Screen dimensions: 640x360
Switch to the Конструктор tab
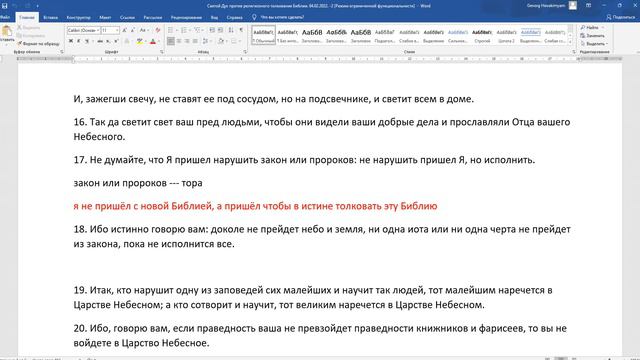pyautogui.click(x=78, y=18)
